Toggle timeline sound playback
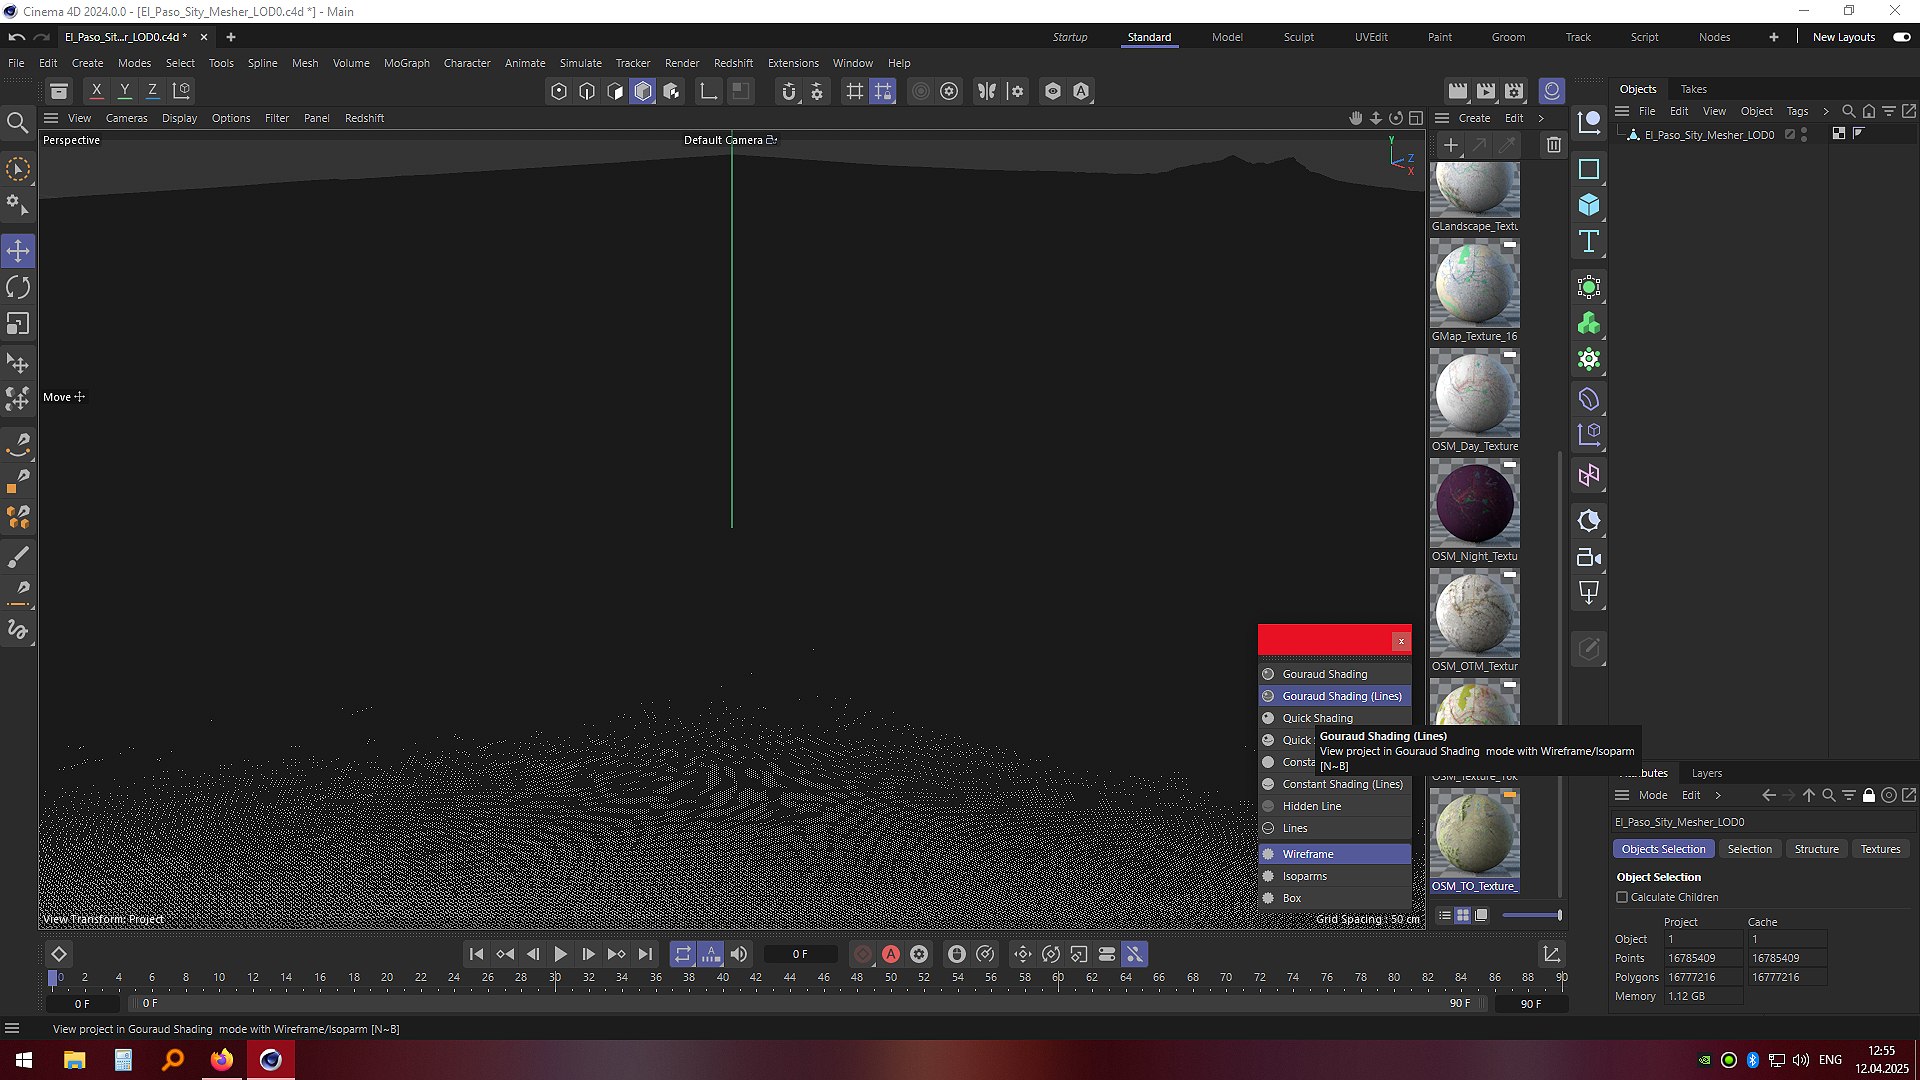The image size is (1920, 1080). pyautogui.click(x=739, y=954)
